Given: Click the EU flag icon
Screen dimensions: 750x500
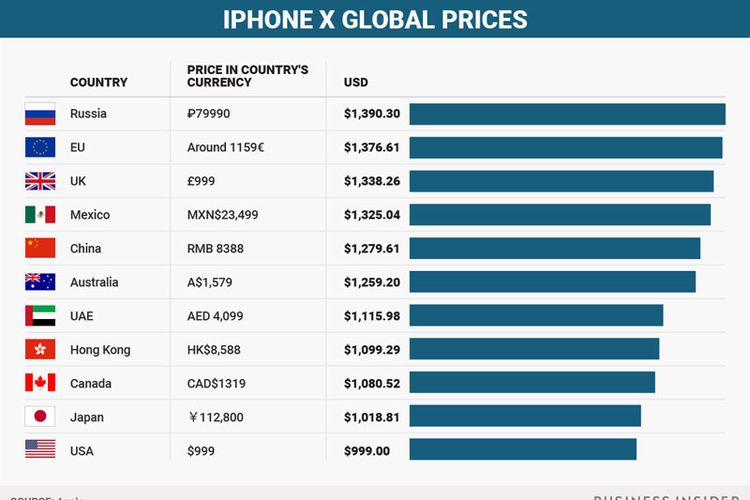Looking at the screenshot, I should pyautogui.click(x=40, y=148).
